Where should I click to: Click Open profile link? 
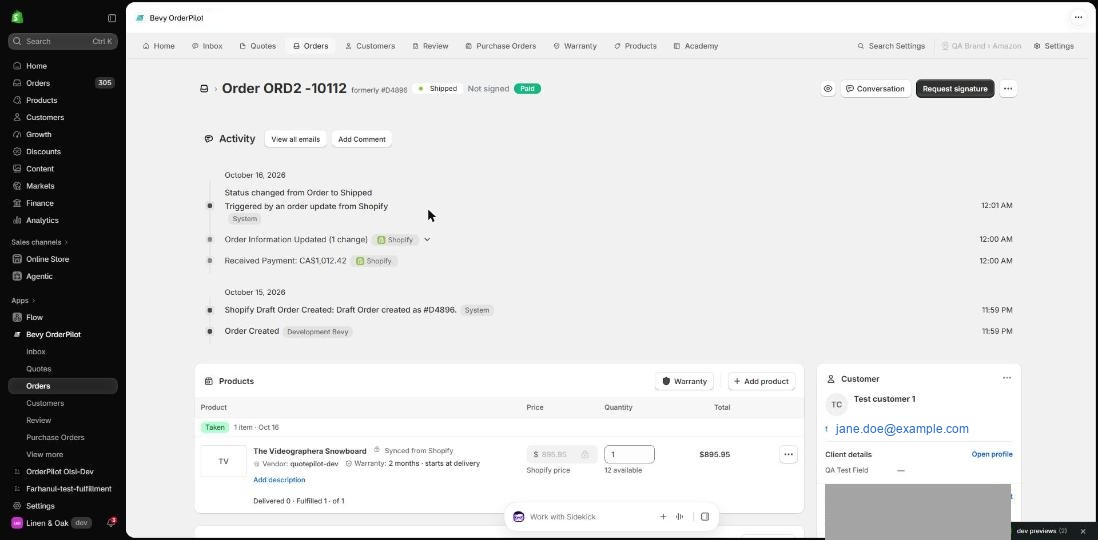point(992,455)
